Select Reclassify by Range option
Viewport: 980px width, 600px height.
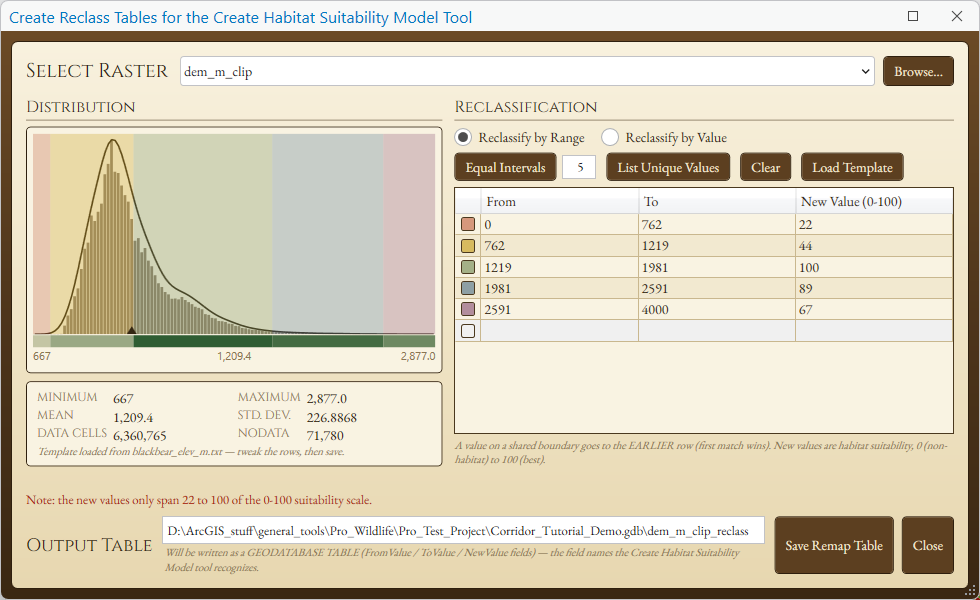[462, 137]
